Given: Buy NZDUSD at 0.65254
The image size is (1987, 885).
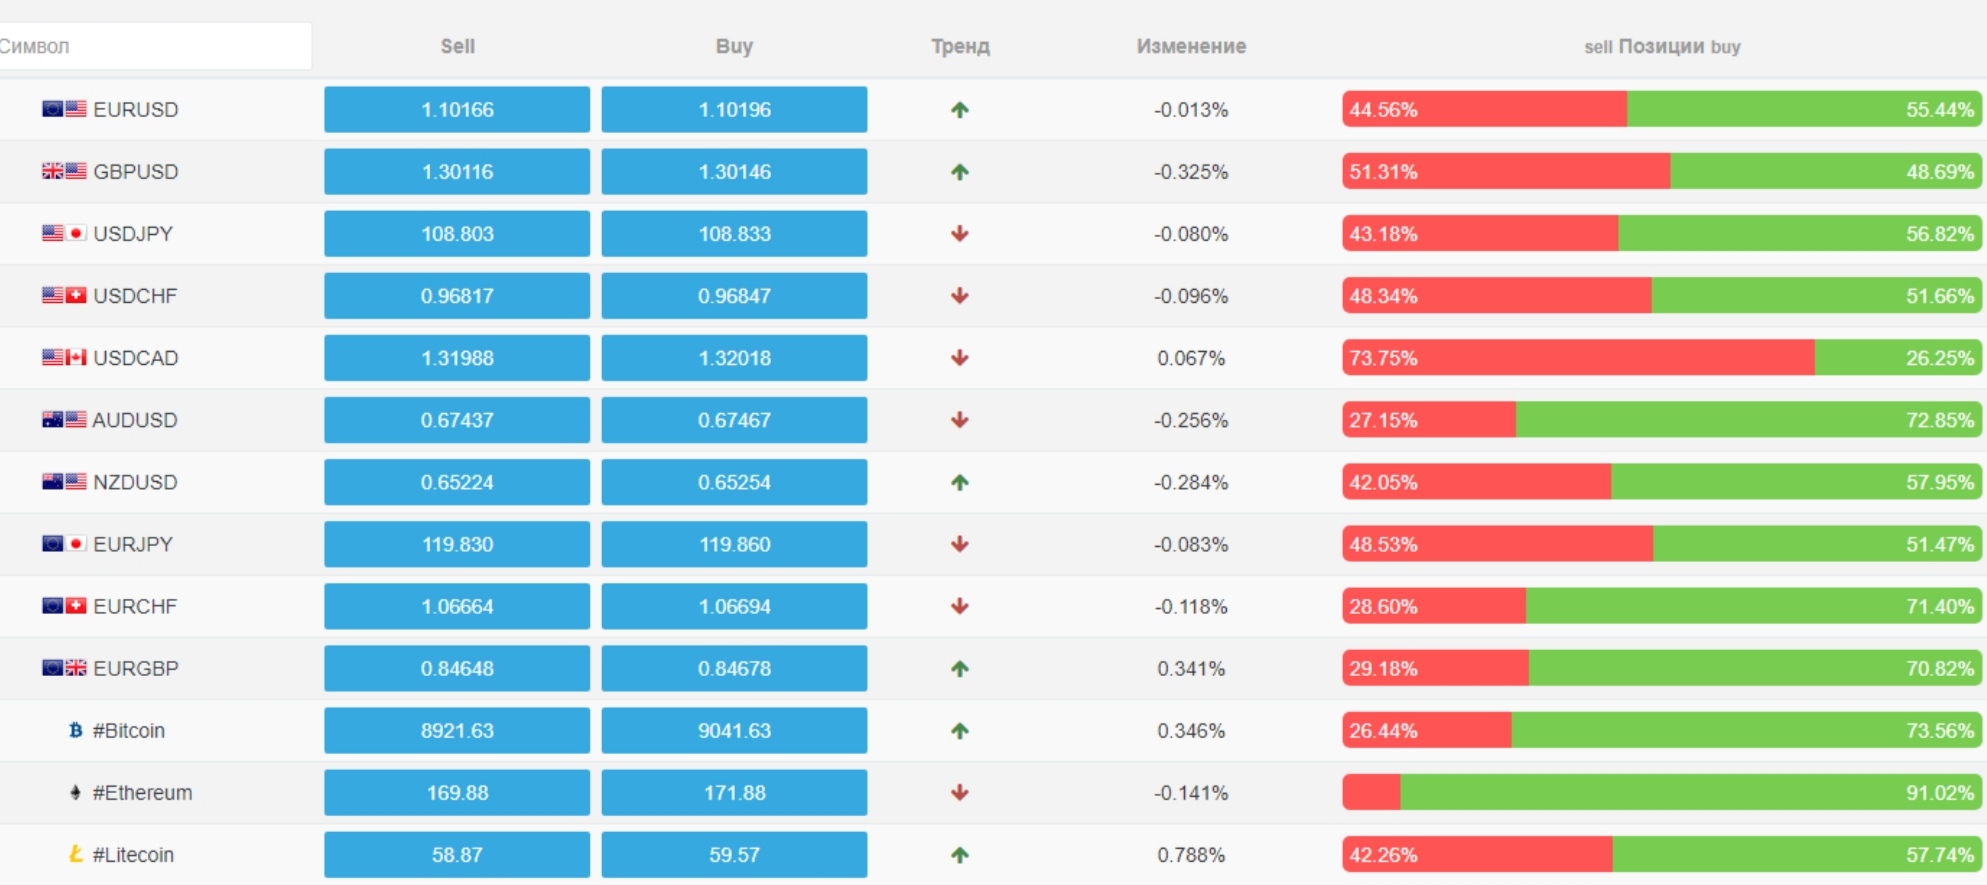Looking at the screenshot, I should point(734,481).
